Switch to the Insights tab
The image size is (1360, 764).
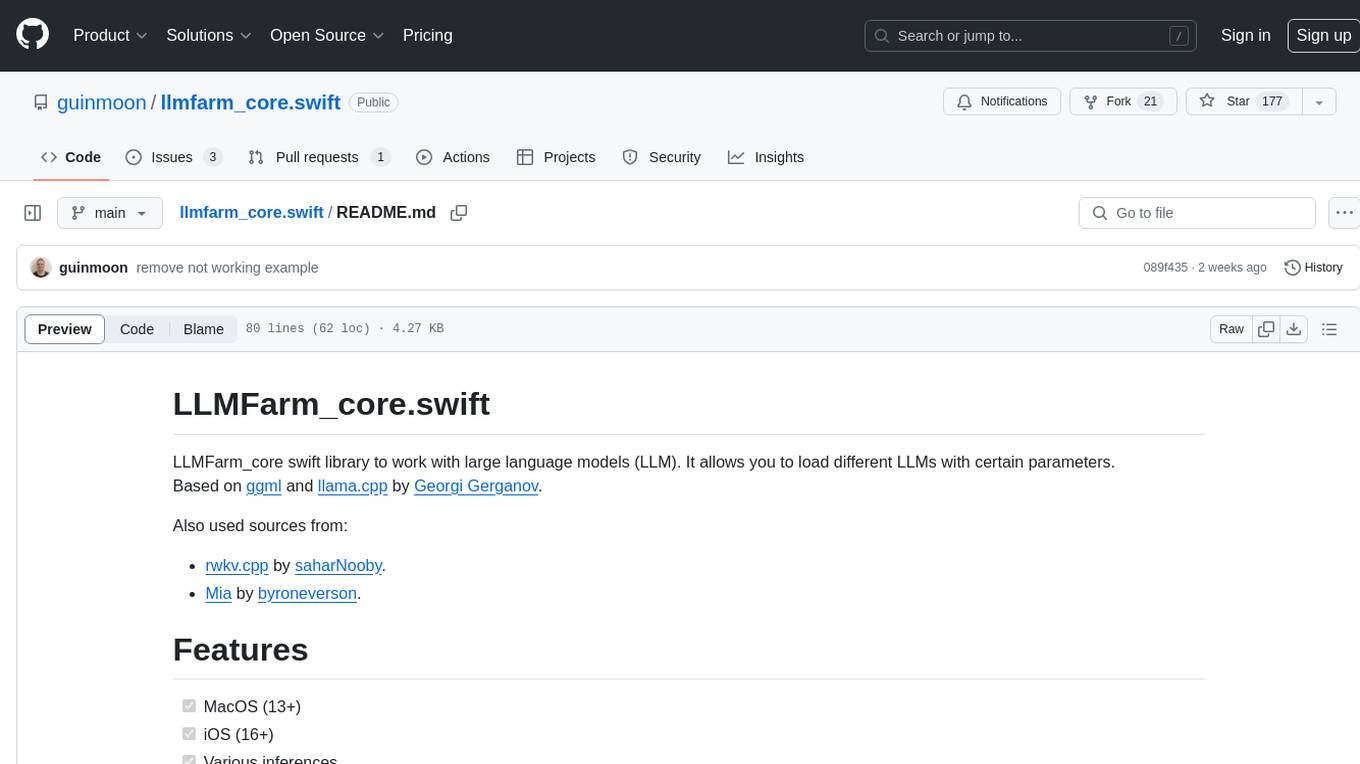click(x=766, y=157)
